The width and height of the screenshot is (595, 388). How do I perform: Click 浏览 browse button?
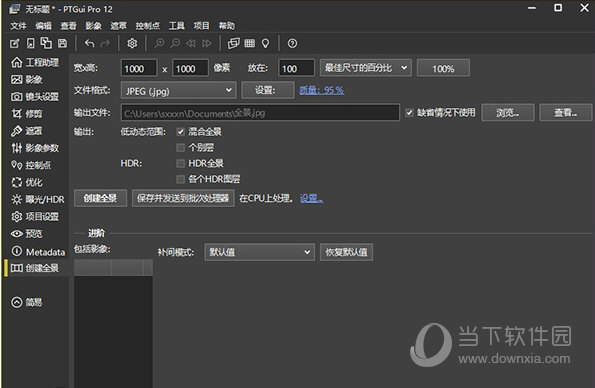tap(508, 112)
